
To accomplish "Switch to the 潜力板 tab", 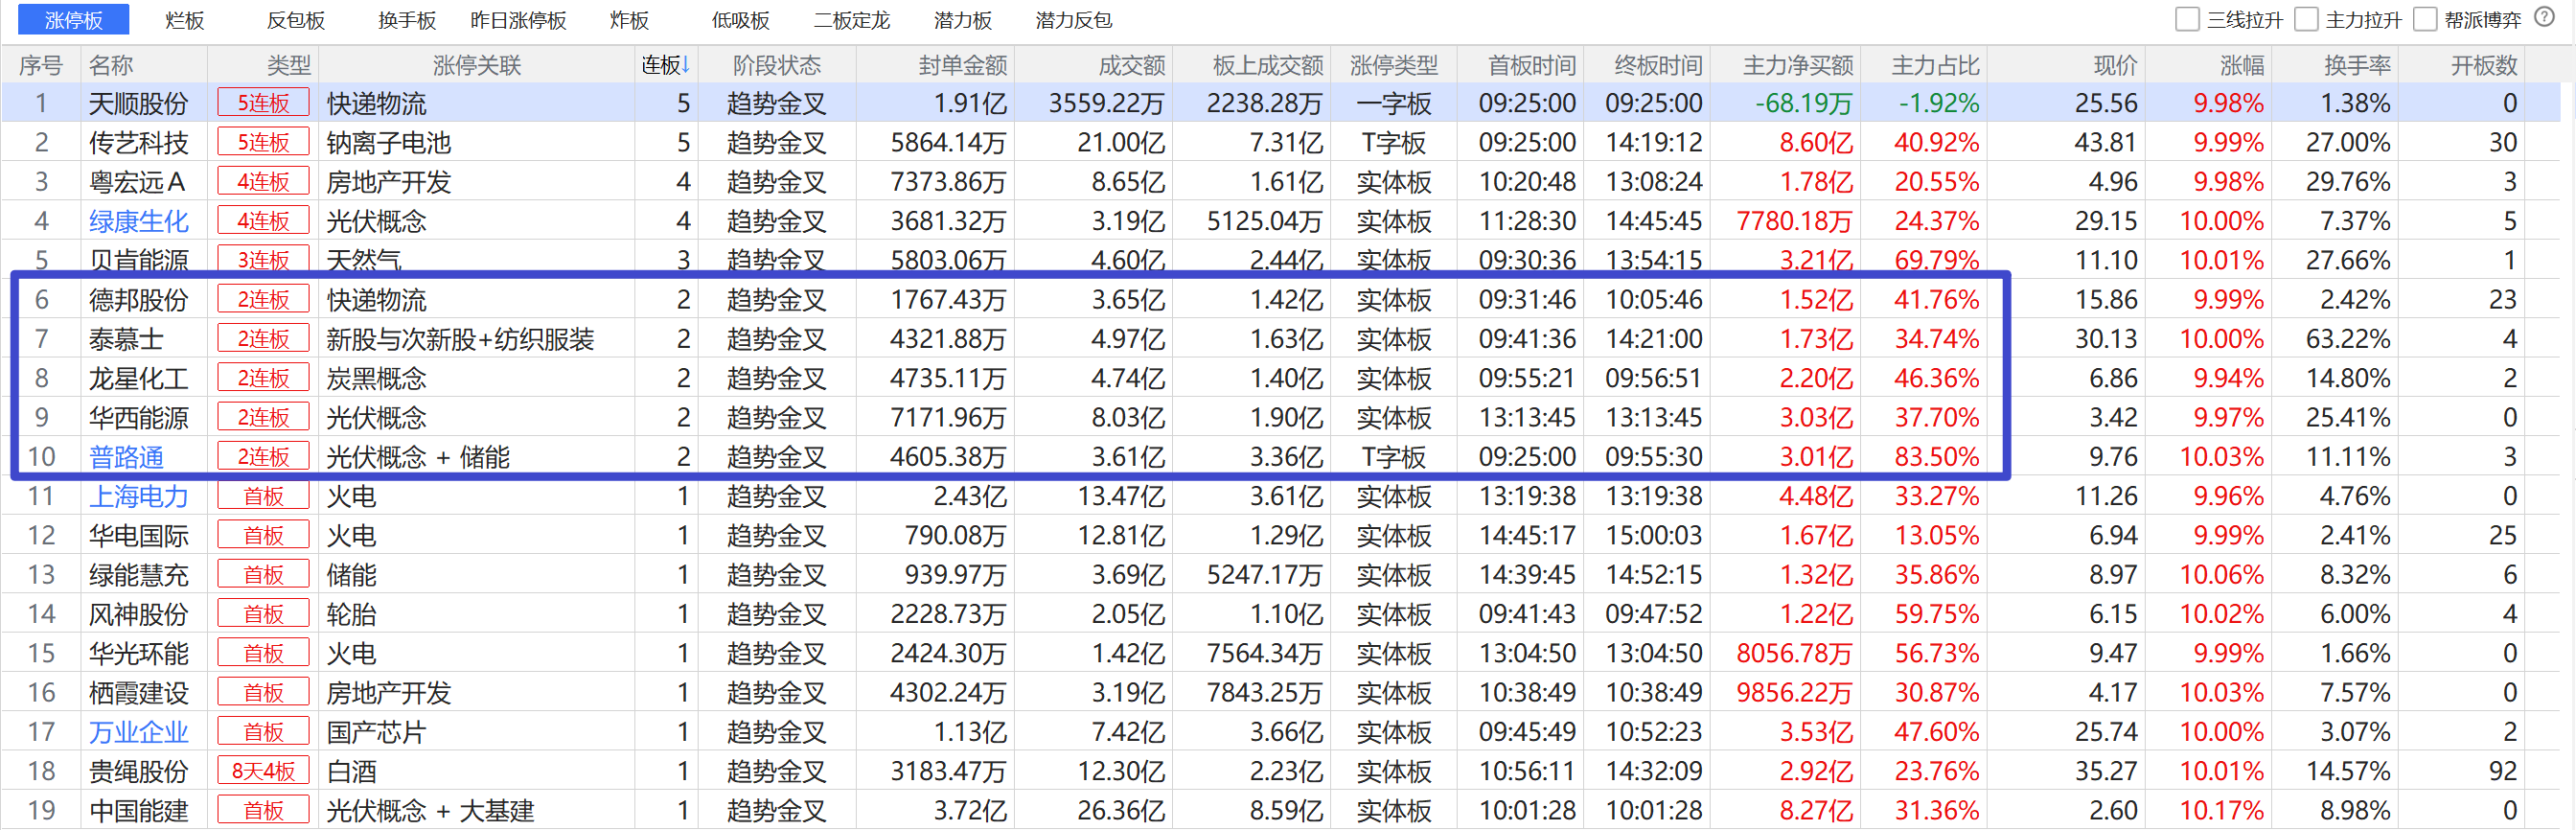I will 962,20.
